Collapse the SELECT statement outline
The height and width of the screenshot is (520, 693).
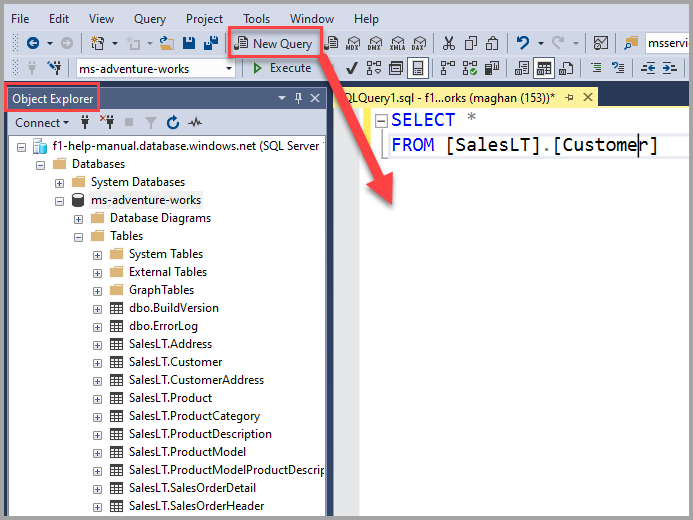pyautogui.click(x=381, y=121)
